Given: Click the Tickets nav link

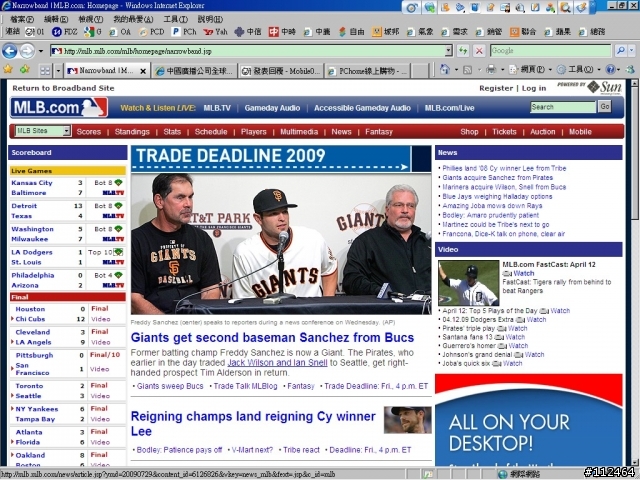Looking at the screenshot, I should (504, 131).
